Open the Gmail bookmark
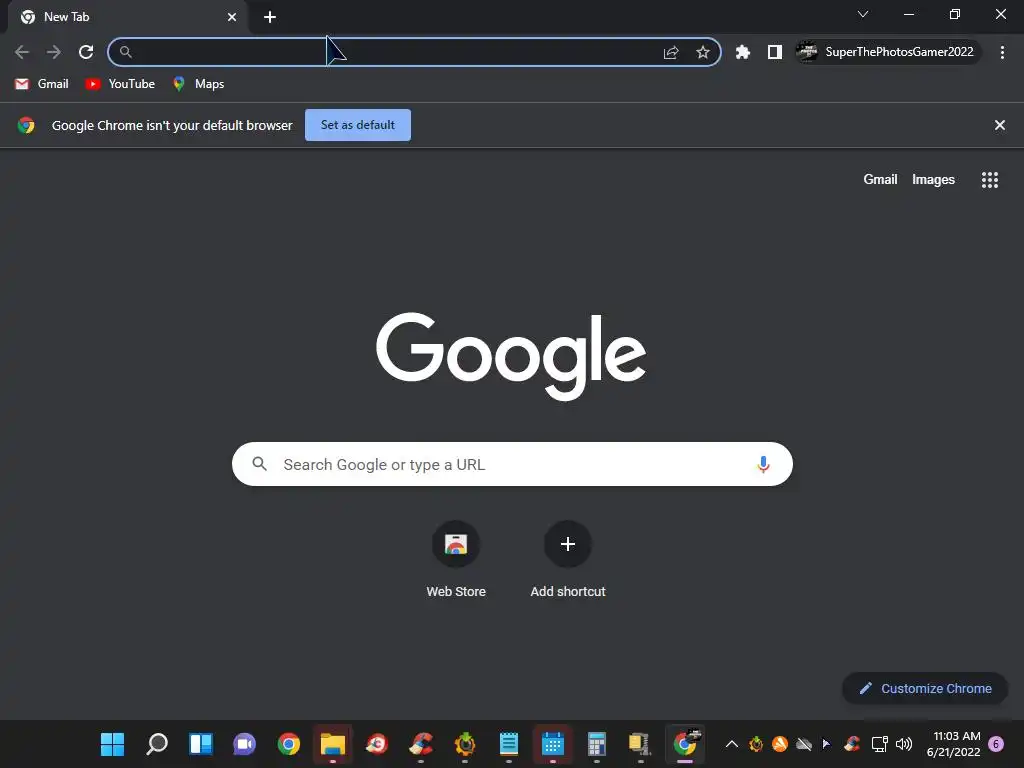 [42, 84]
